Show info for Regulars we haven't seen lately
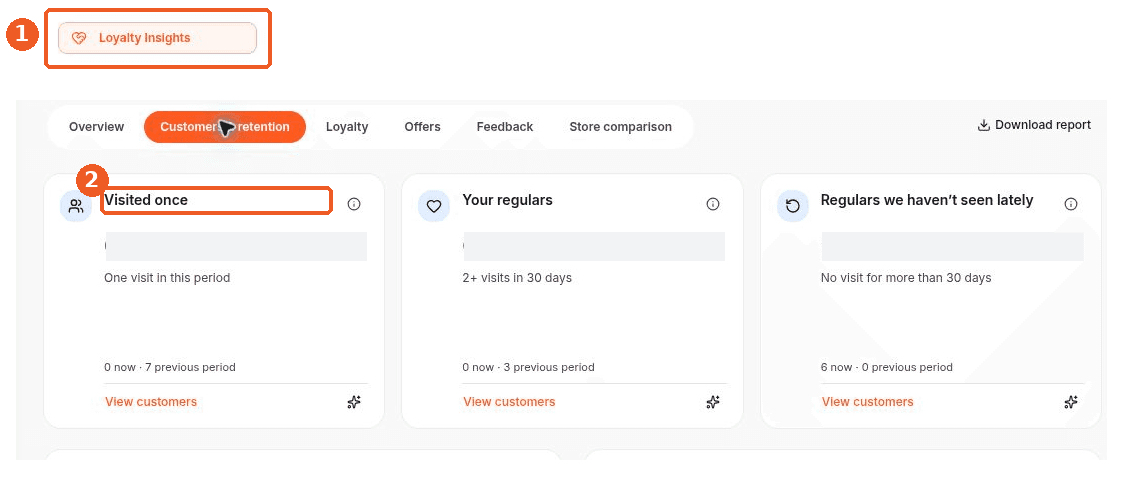Screen dimensions: 1123x480 pyautogui.click(x=1071, y=204)
